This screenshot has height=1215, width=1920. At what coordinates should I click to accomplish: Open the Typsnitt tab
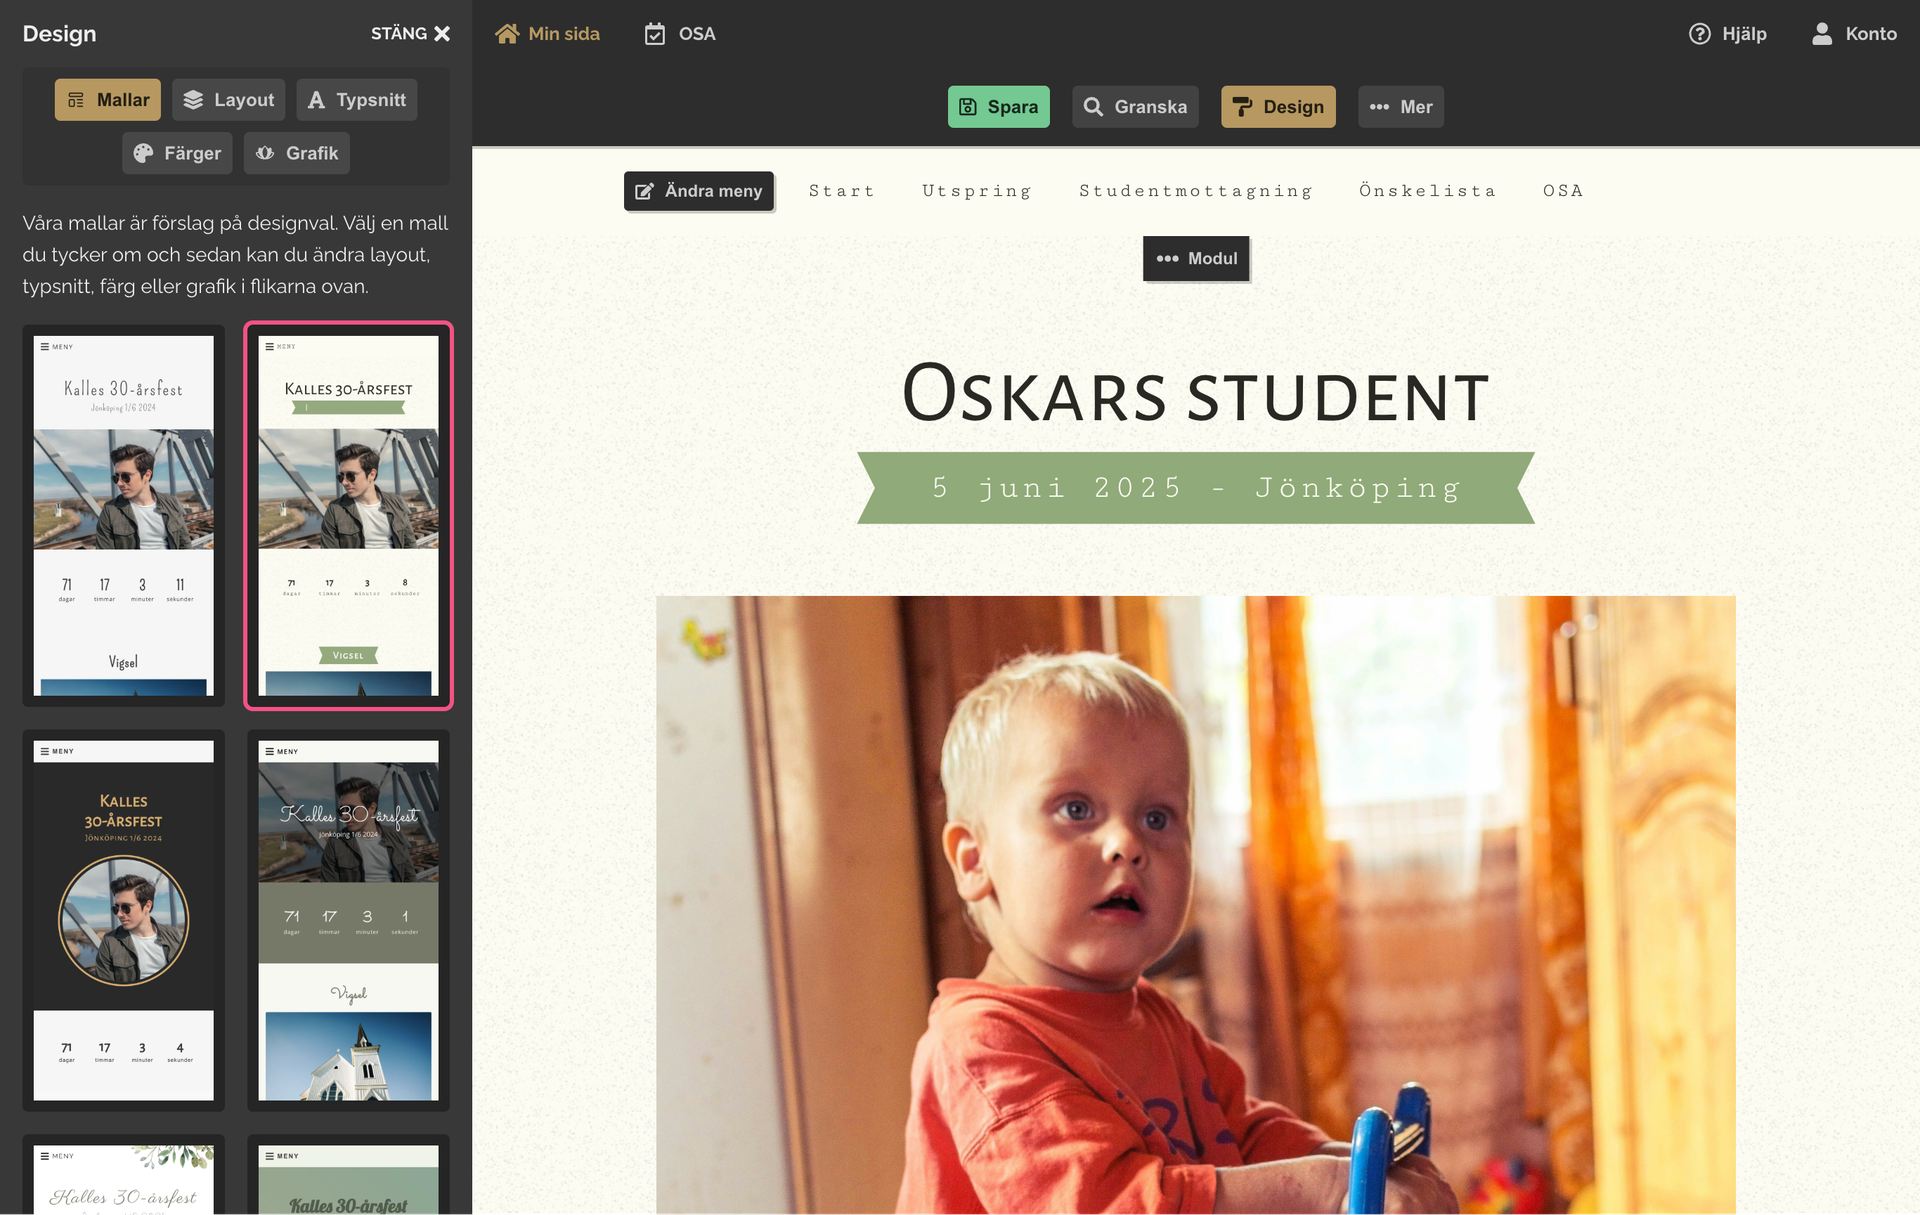pyautogui.click(x=356, y=100)
